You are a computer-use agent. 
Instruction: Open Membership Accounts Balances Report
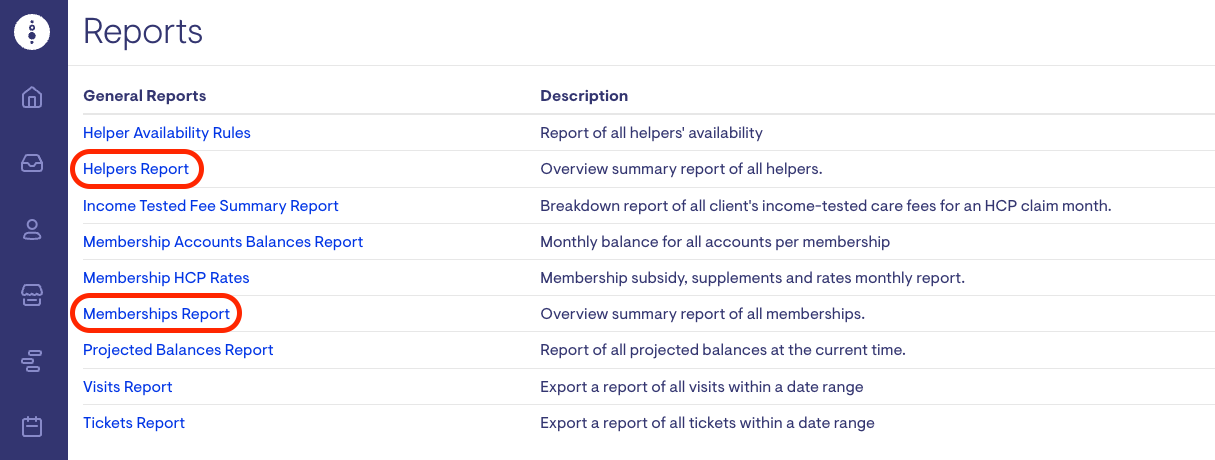pyautogui.click(x=223, y=242)
